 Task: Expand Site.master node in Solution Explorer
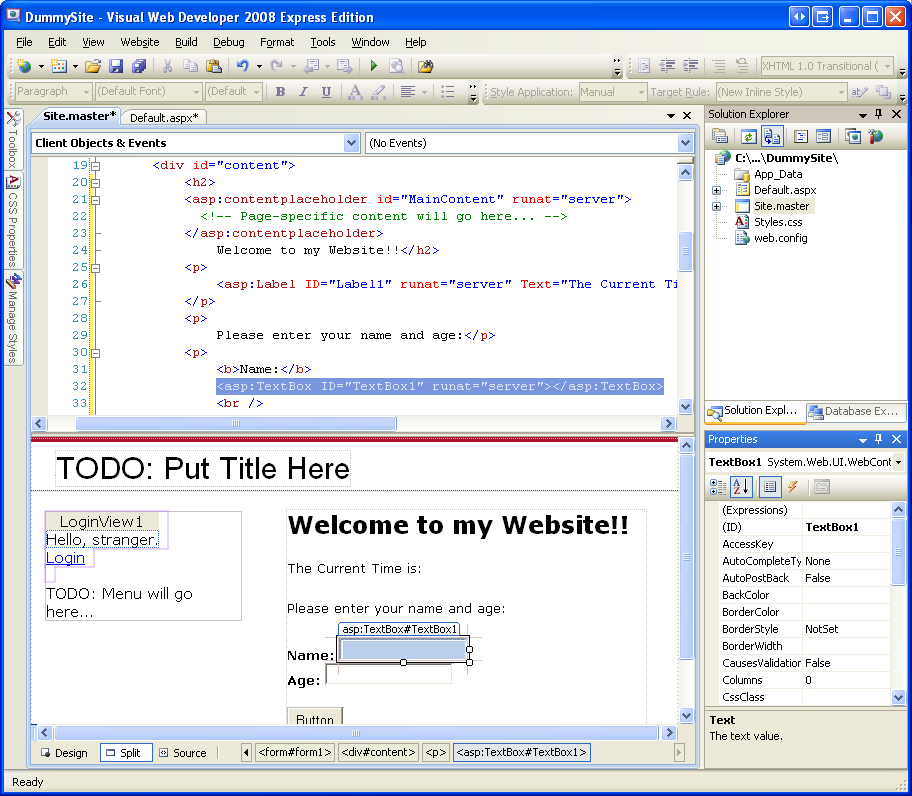[x=717, y=206]
